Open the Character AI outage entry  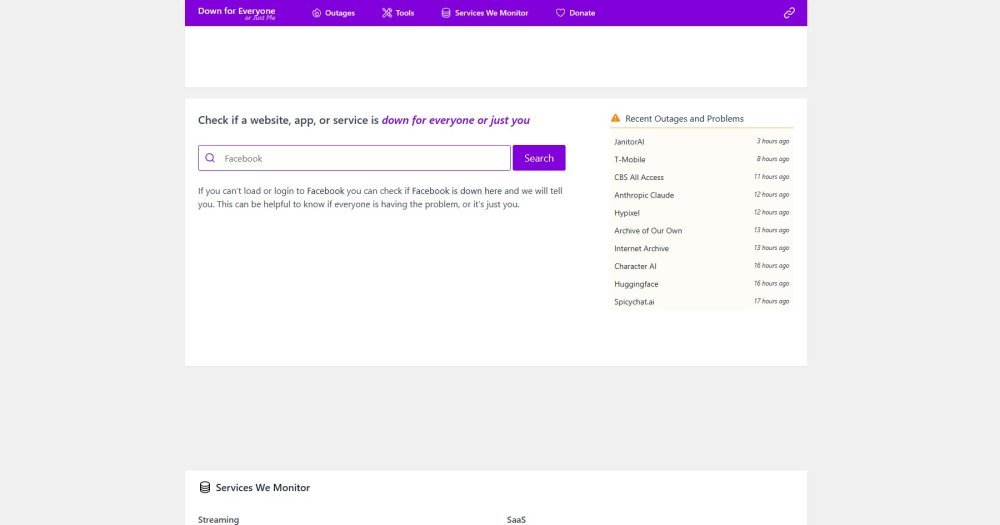[635, 267]
